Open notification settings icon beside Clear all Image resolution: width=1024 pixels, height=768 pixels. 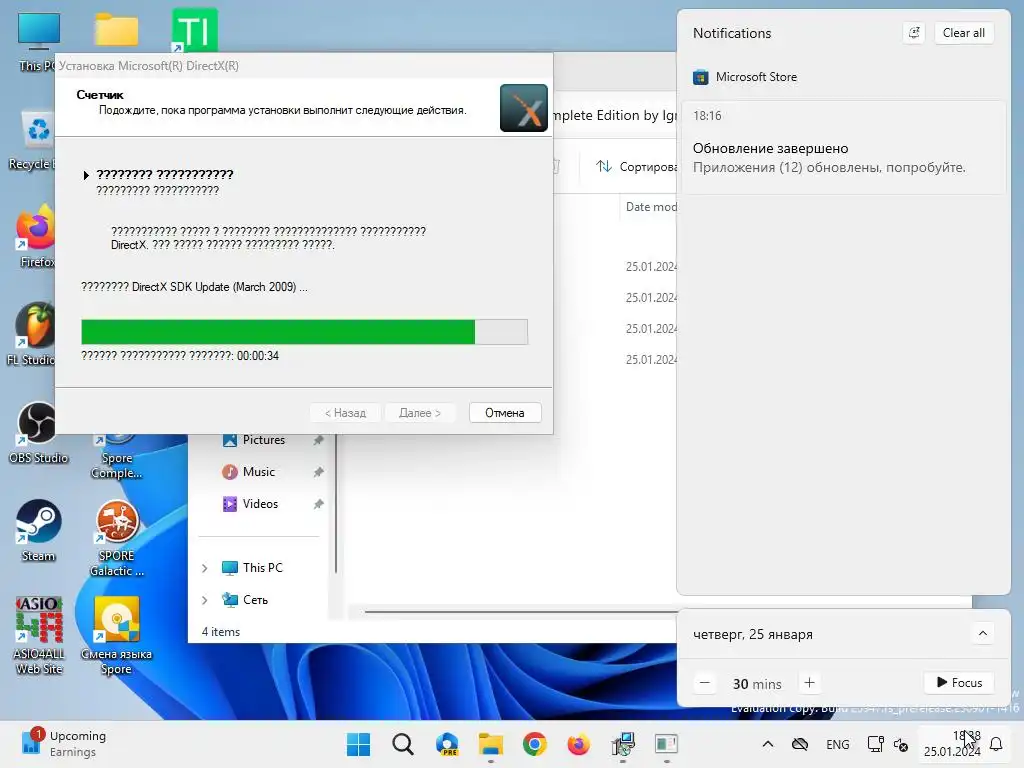point(914,33)
